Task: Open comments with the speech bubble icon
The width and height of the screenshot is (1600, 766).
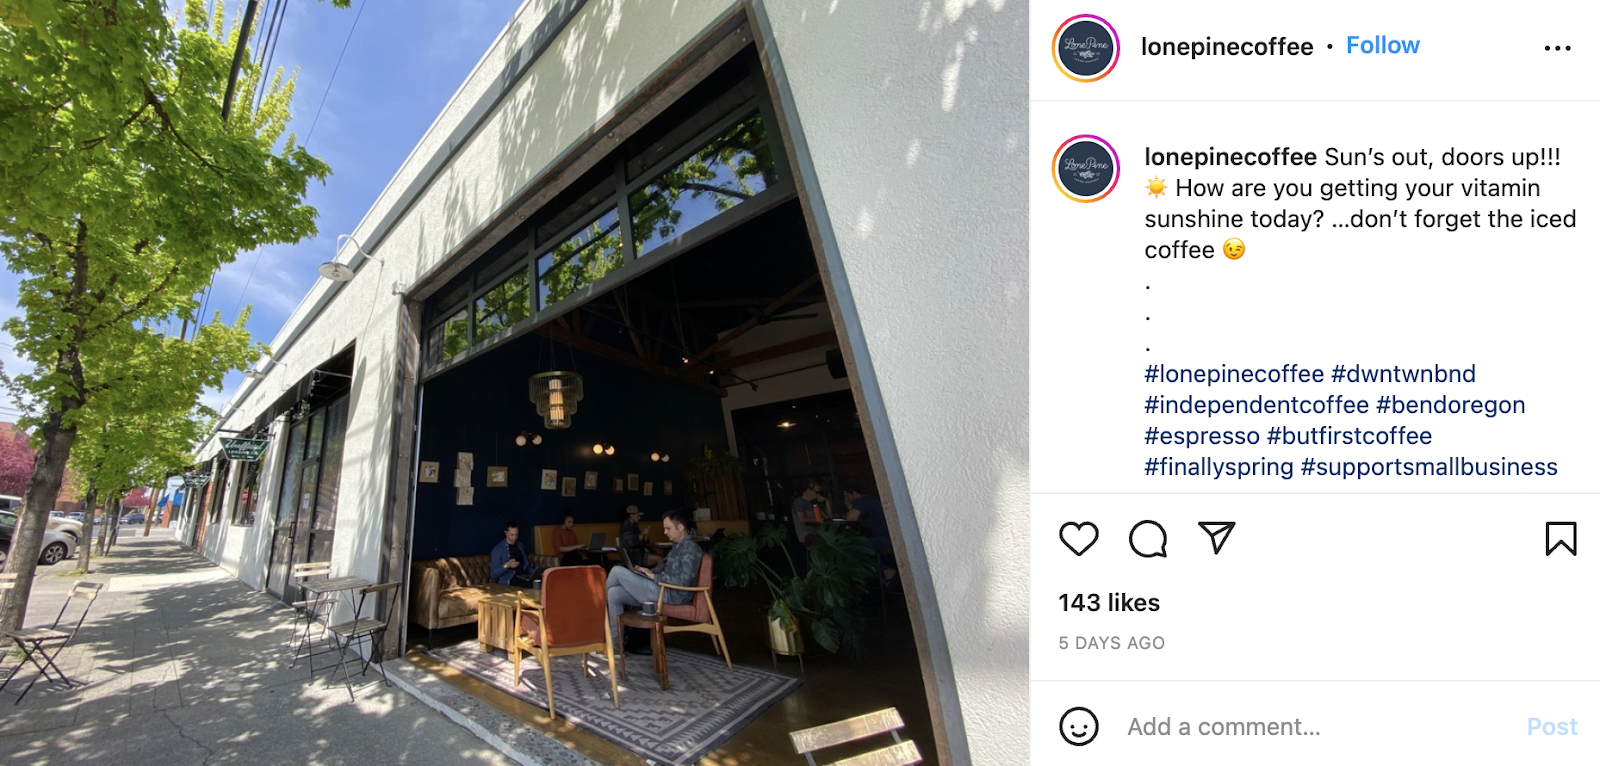Action: (1148, 539)
